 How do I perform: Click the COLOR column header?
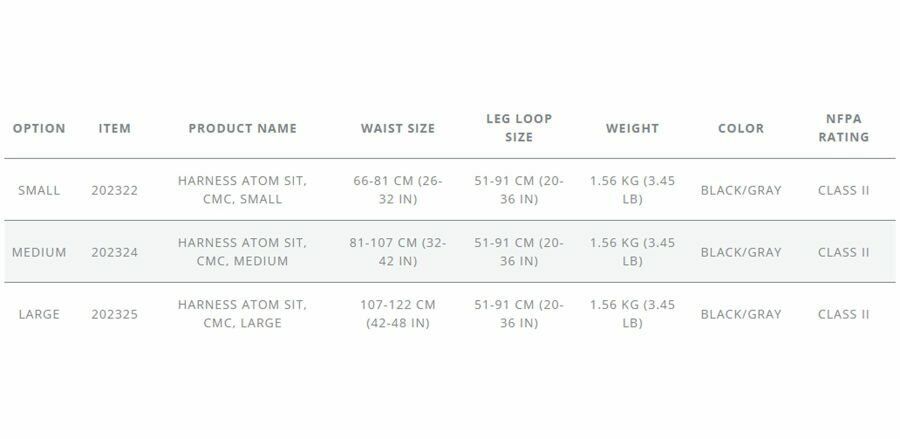[x=741, y=128]
